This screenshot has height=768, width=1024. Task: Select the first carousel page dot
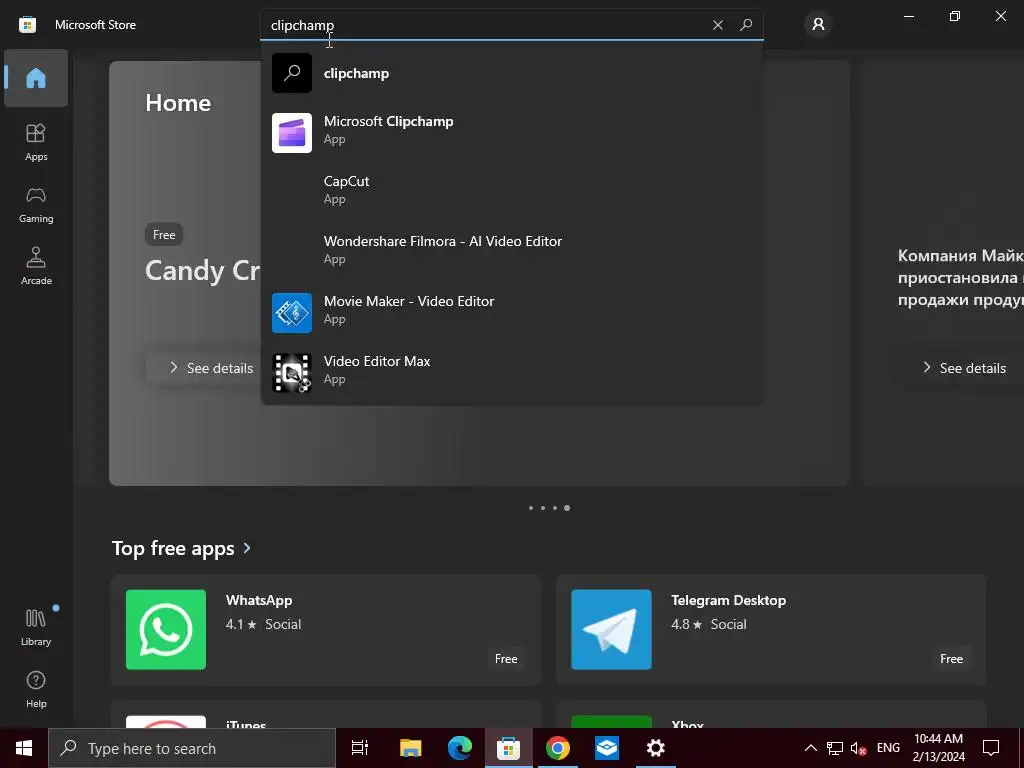point(531,508)
